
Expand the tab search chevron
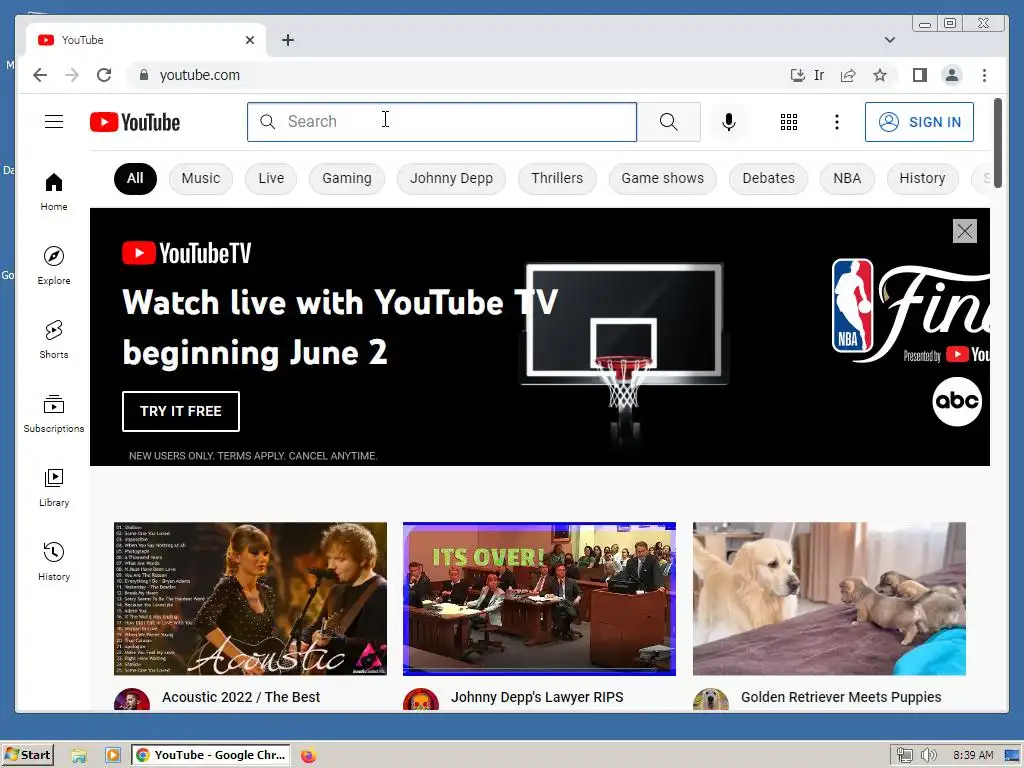(889, 40)
